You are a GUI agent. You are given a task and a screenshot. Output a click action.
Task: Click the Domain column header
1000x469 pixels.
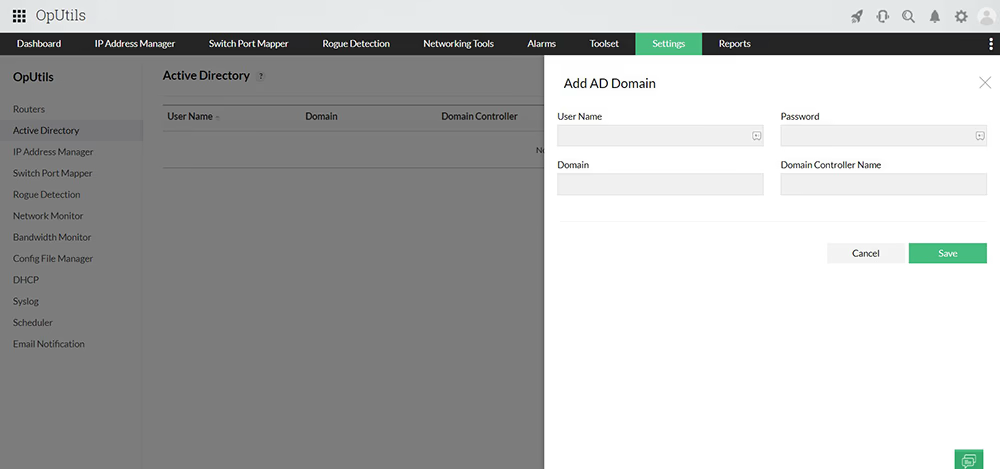coord(321,117)
